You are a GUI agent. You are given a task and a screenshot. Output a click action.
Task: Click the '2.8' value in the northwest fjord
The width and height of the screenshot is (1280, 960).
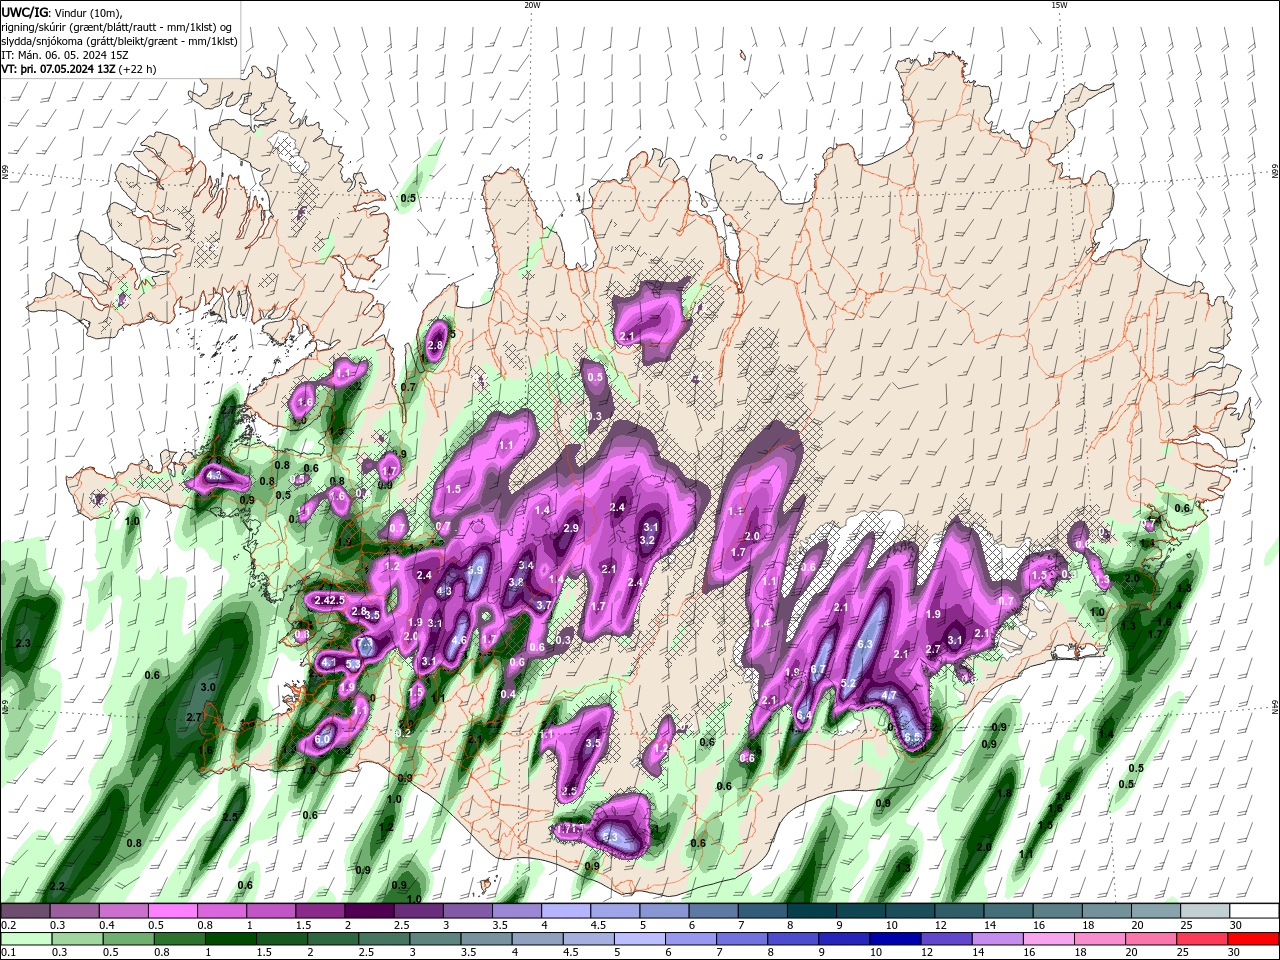pos(435,346)
